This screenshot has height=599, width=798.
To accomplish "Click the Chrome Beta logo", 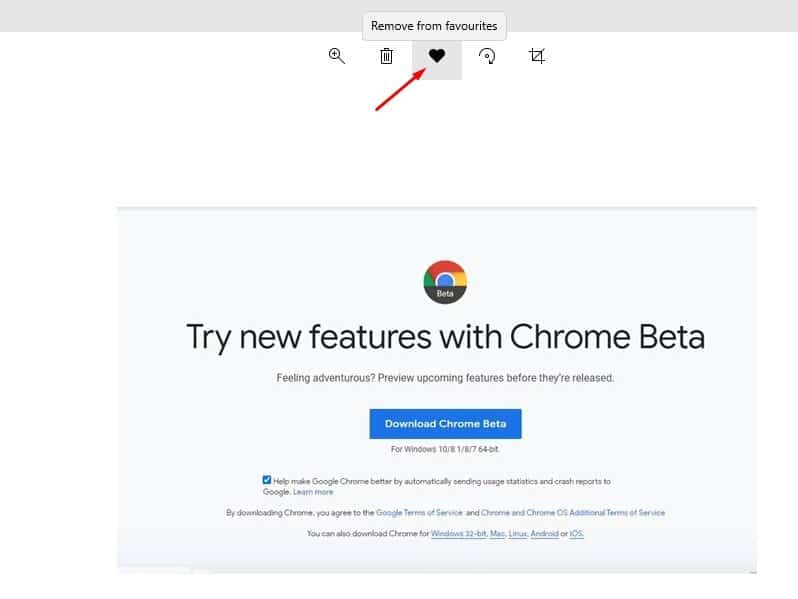I will [445, 282].
